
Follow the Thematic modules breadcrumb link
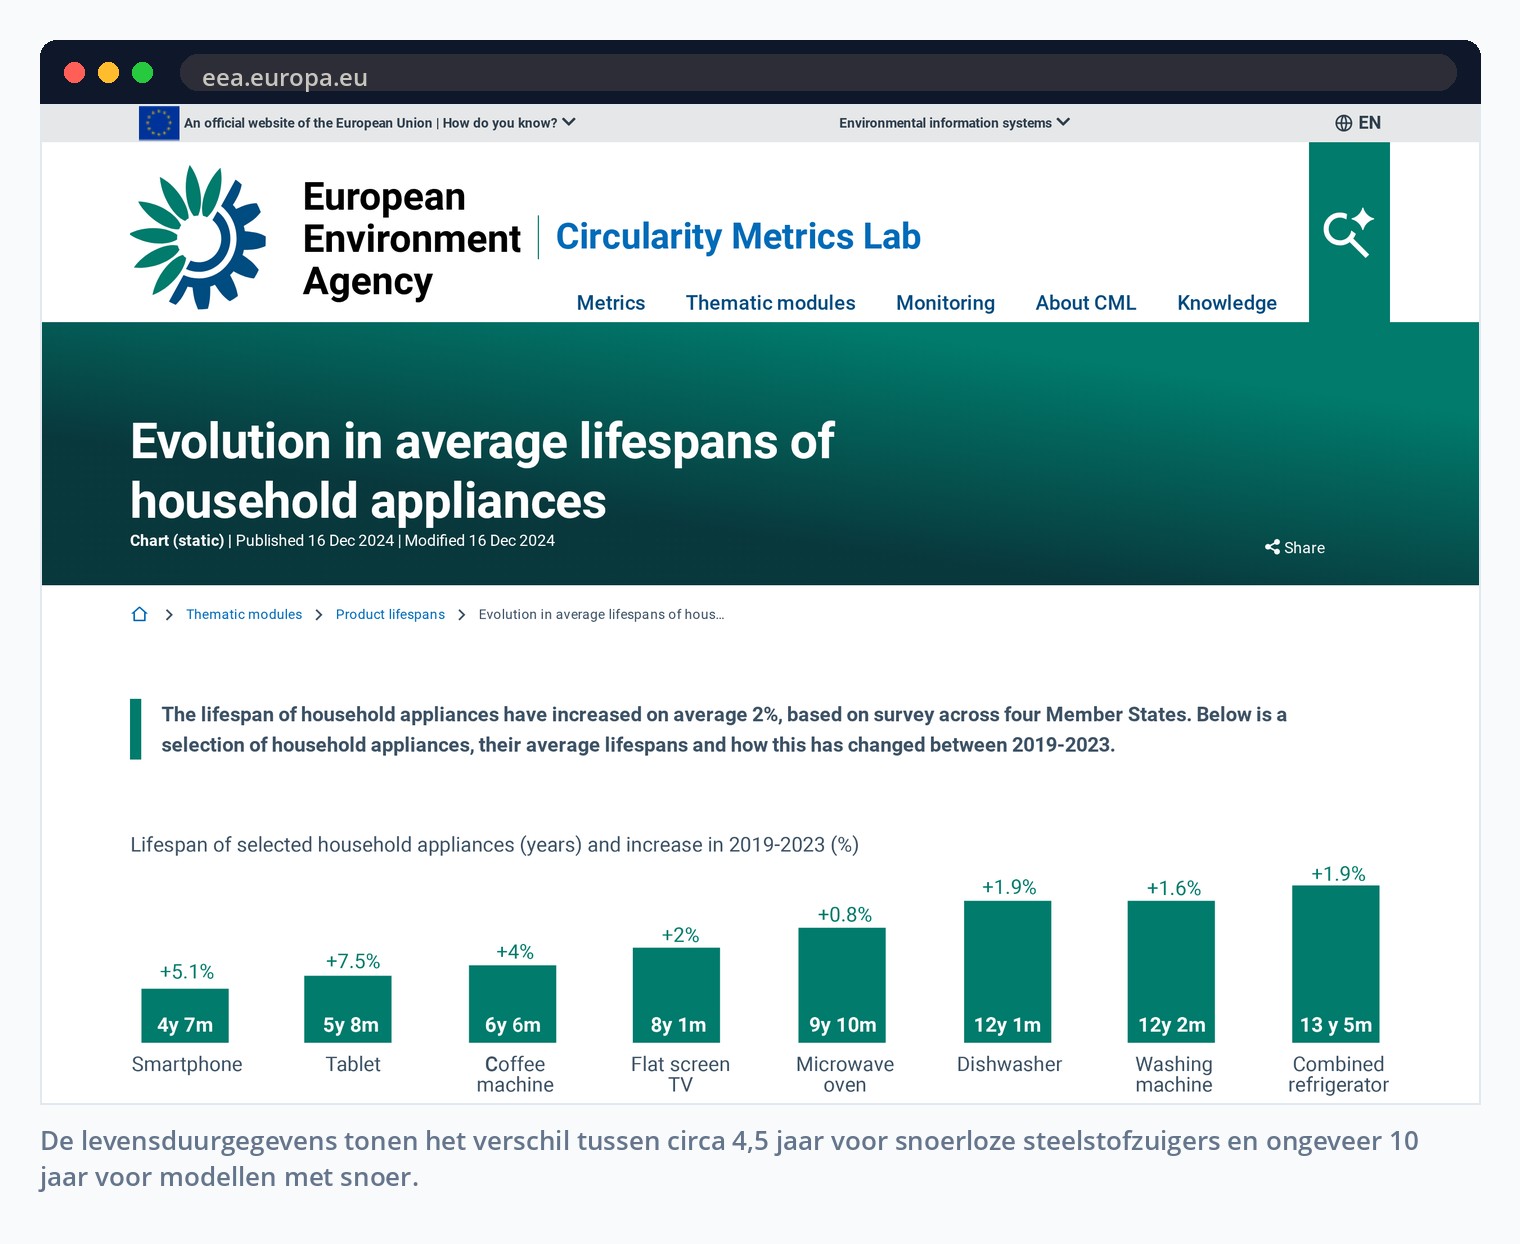click(x=244, y=614)
